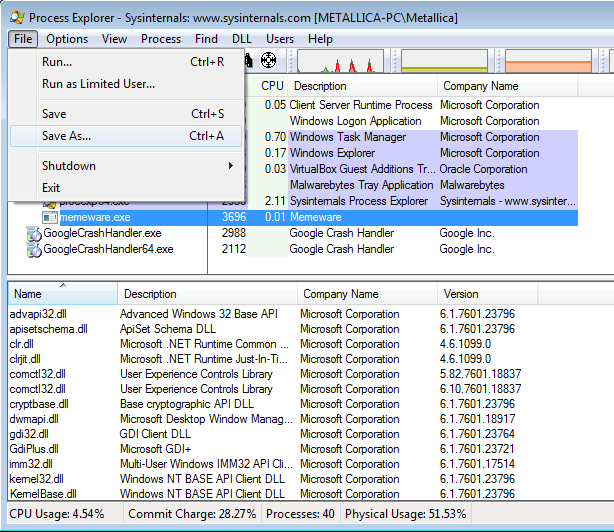Open the orange physical memory graph

tap(548, 61)
